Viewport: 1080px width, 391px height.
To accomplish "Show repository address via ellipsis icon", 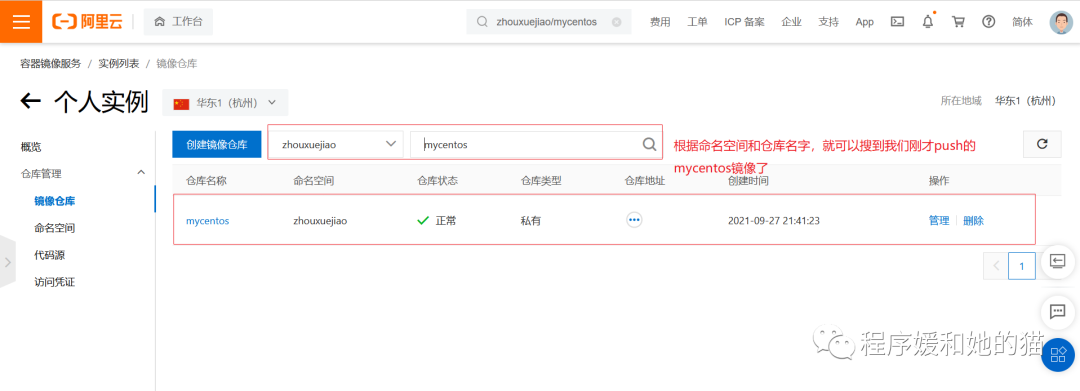I will [x=634, y=220].
